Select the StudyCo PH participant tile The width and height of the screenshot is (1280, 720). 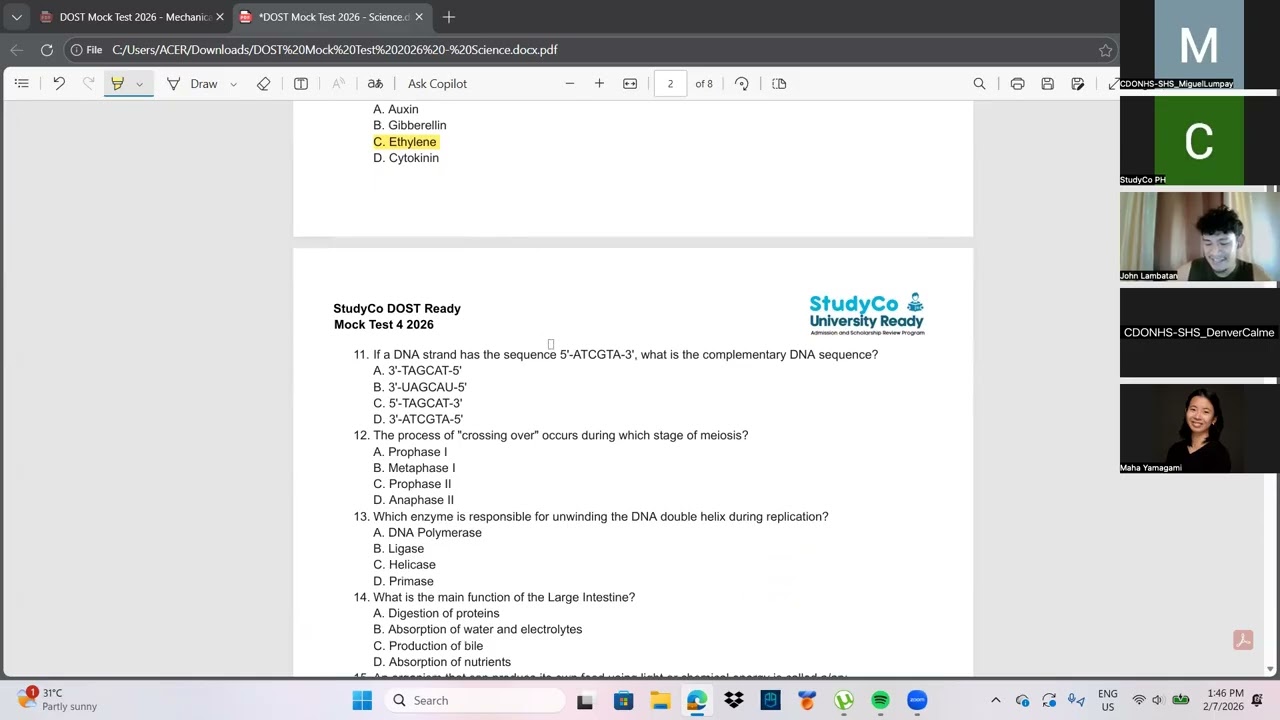[x=1198, y=140]
